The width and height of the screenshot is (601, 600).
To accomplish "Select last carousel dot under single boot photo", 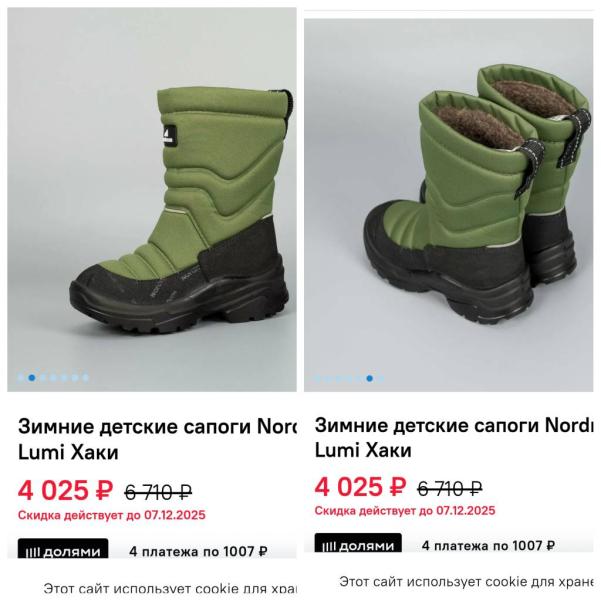I will pyautogui.click(x=85, y=378).
